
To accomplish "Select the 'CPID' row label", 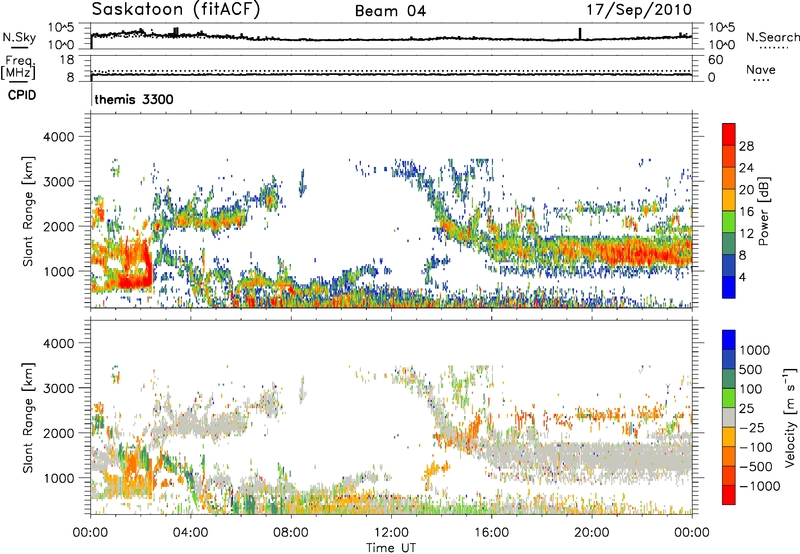I will coord(22,95).
